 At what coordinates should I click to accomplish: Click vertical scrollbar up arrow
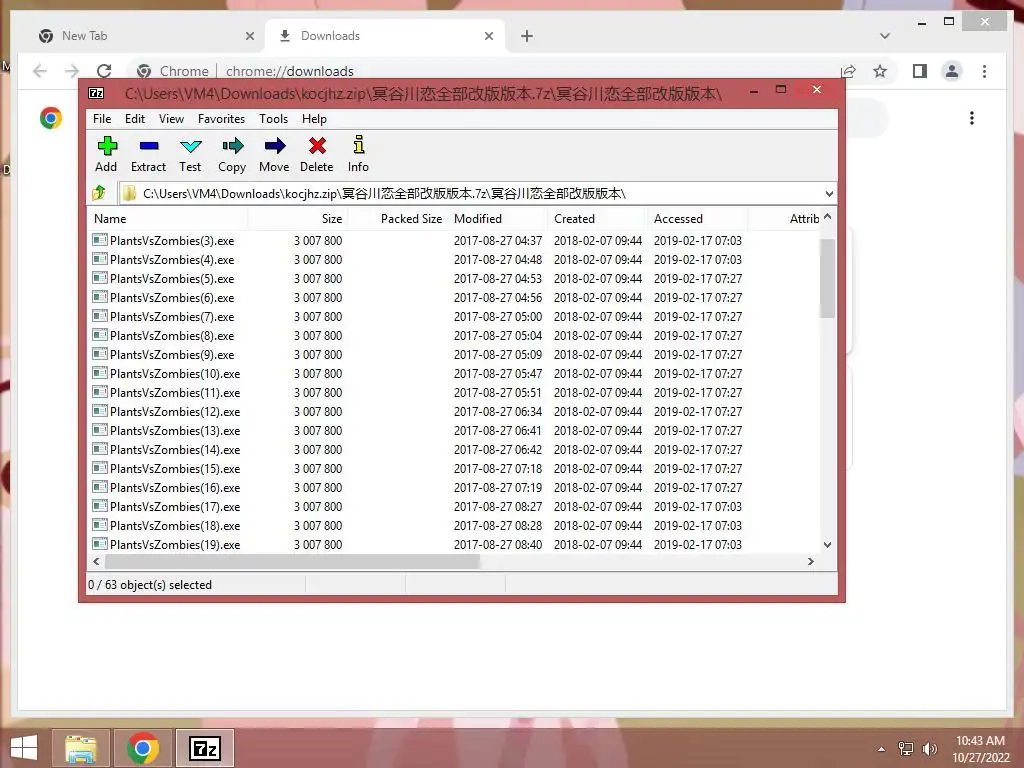point(827,216)
